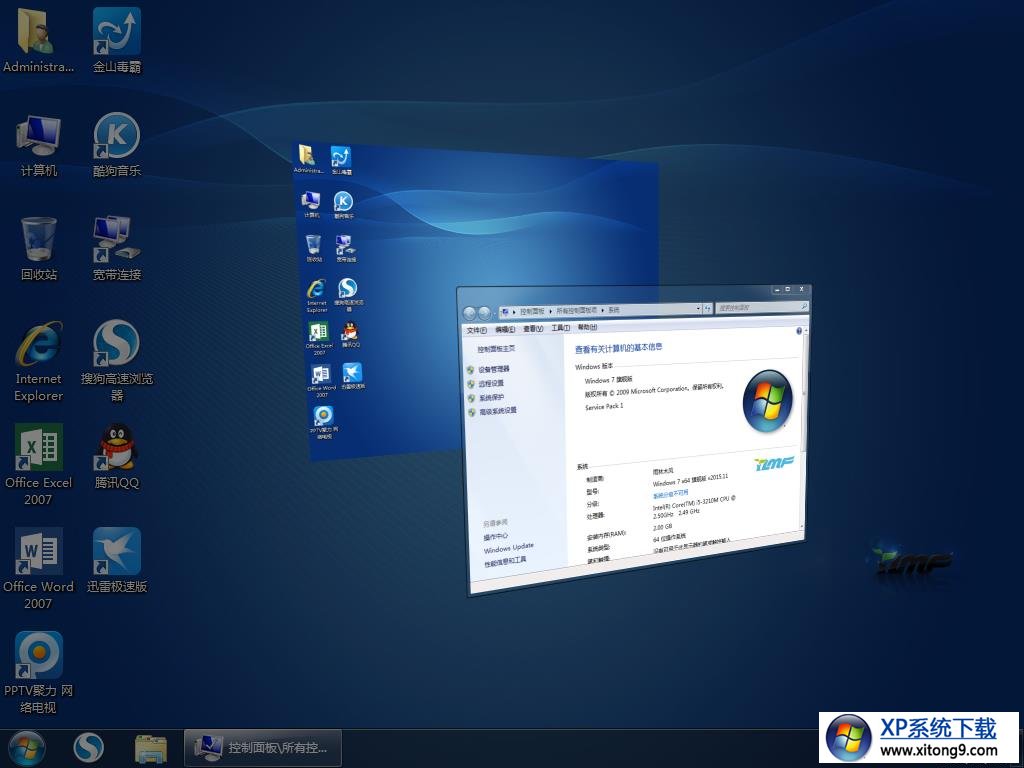Viewport: 1024px width, 768px height.
Task: Click the 2.00 GB memory value
Action: (x=662, y=527)
